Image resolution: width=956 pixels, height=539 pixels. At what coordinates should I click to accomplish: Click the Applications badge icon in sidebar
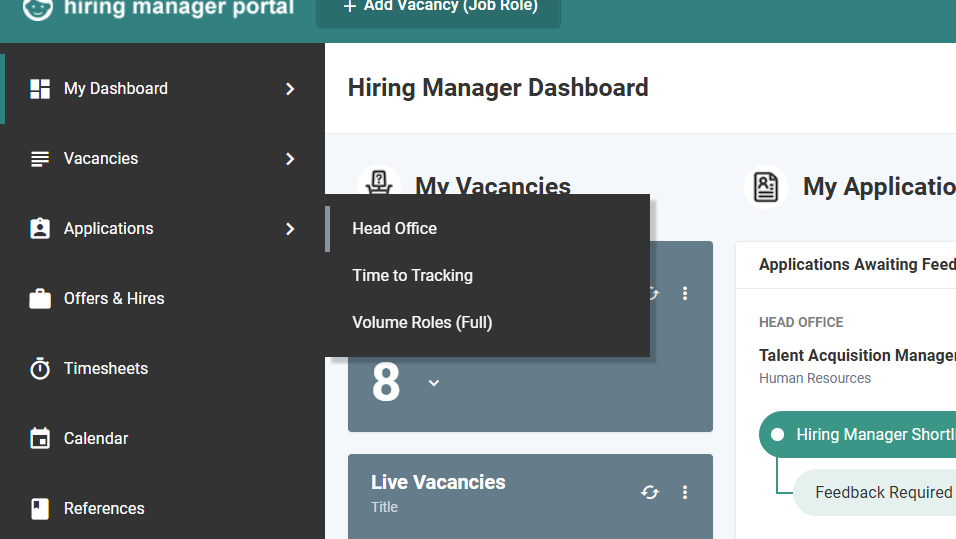click(40, 229)
